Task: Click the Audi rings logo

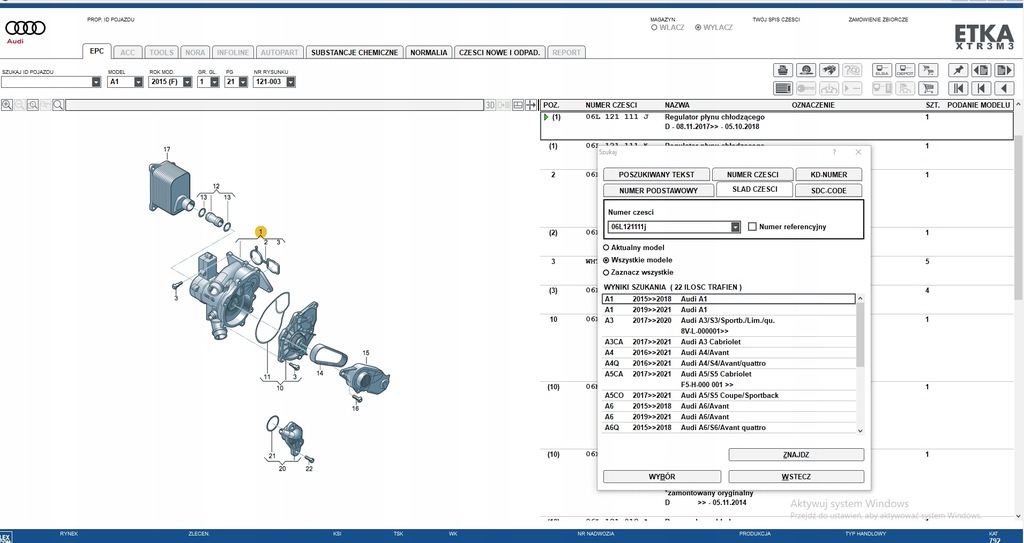Action: point(25,28)
